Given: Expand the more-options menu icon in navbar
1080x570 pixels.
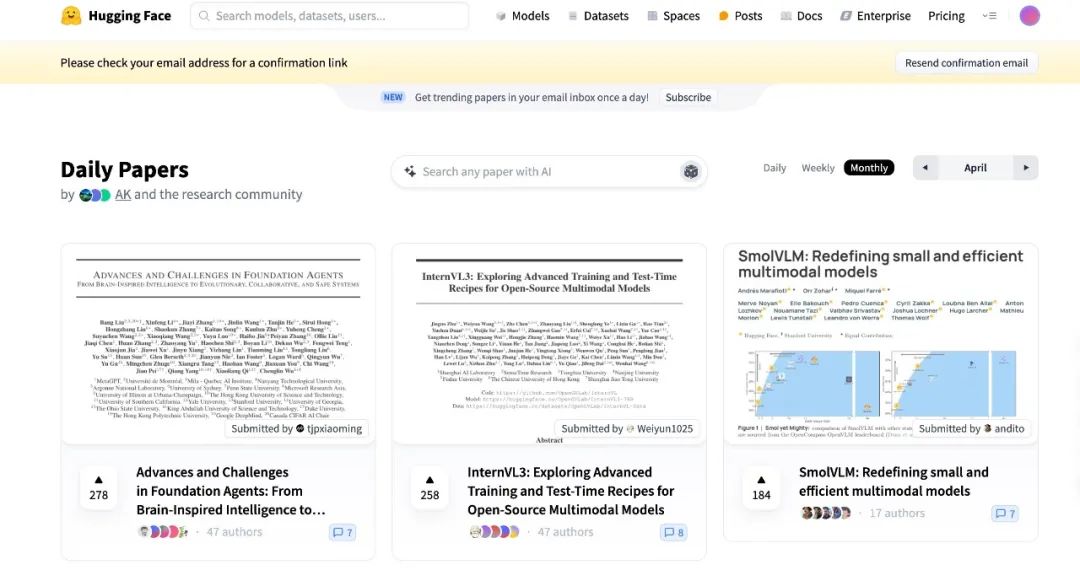Looking at the screenshot, I should coord(989,16).
